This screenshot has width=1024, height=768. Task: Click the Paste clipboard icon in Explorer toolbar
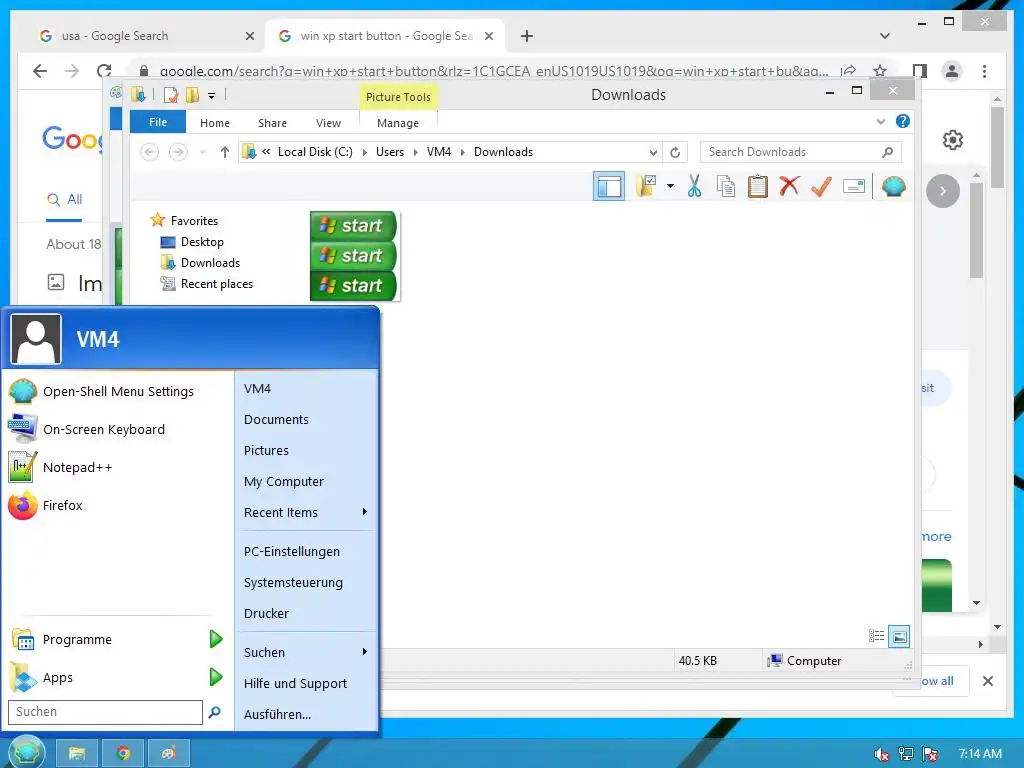pos(758,187)
